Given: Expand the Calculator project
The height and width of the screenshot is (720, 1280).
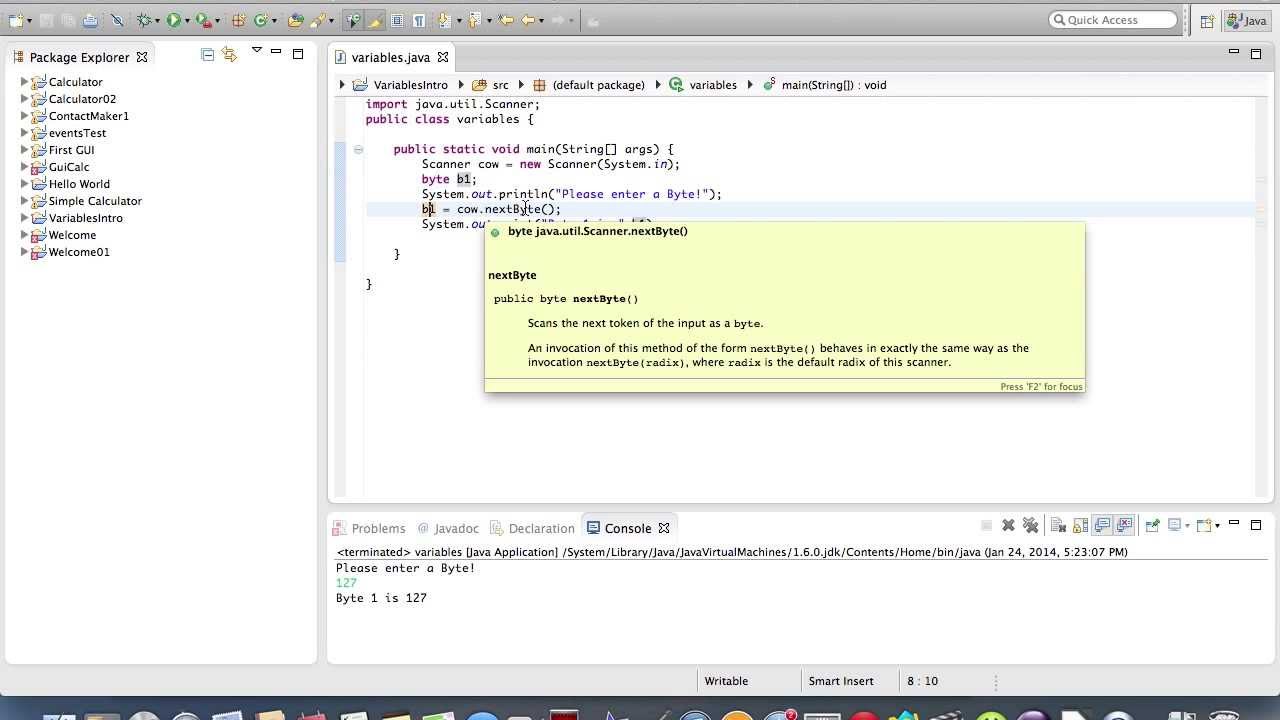Looking at the screenshot, I should pyautogui.click(x=25, y=82).
